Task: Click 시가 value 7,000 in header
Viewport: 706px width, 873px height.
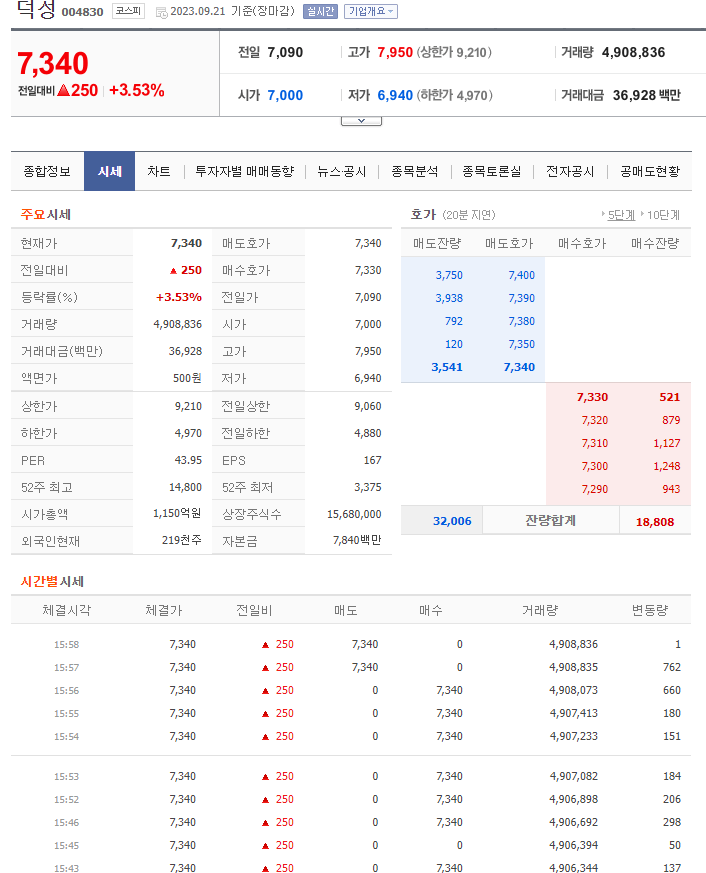Action: tap(285, 95)
